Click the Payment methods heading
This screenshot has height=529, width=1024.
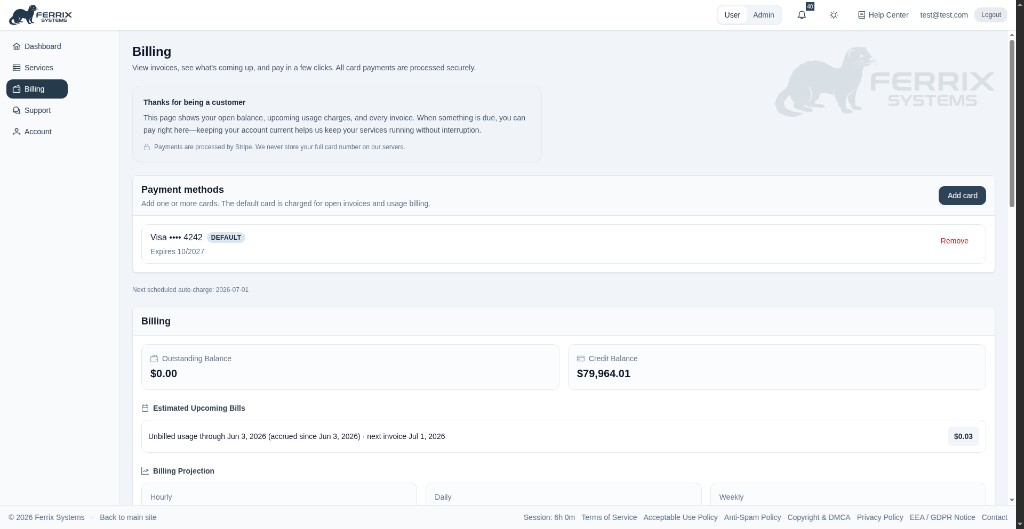coord(182,190)
